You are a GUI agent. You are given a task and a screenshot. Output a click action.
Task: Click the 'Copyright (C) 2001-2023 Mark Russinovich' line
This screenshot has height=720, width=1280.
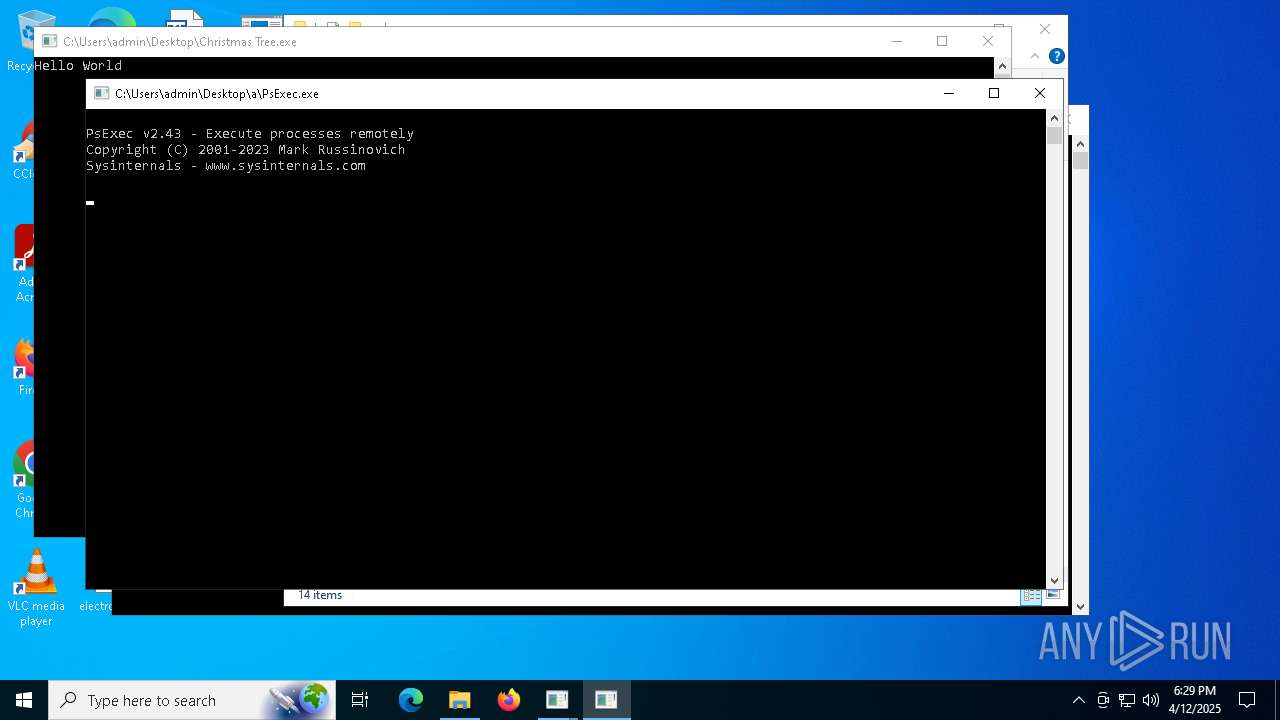[246, 150]
